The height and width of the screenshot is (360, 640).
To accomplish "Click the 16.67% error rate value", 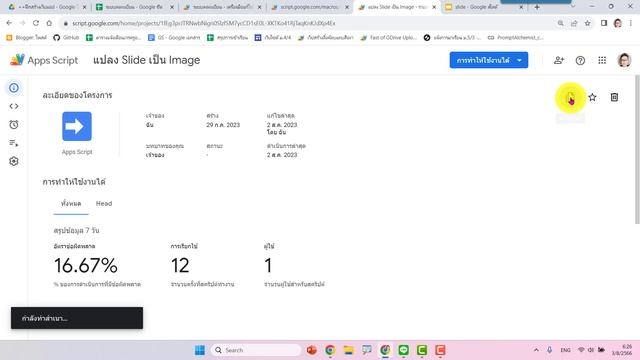I will coord(86,265).
